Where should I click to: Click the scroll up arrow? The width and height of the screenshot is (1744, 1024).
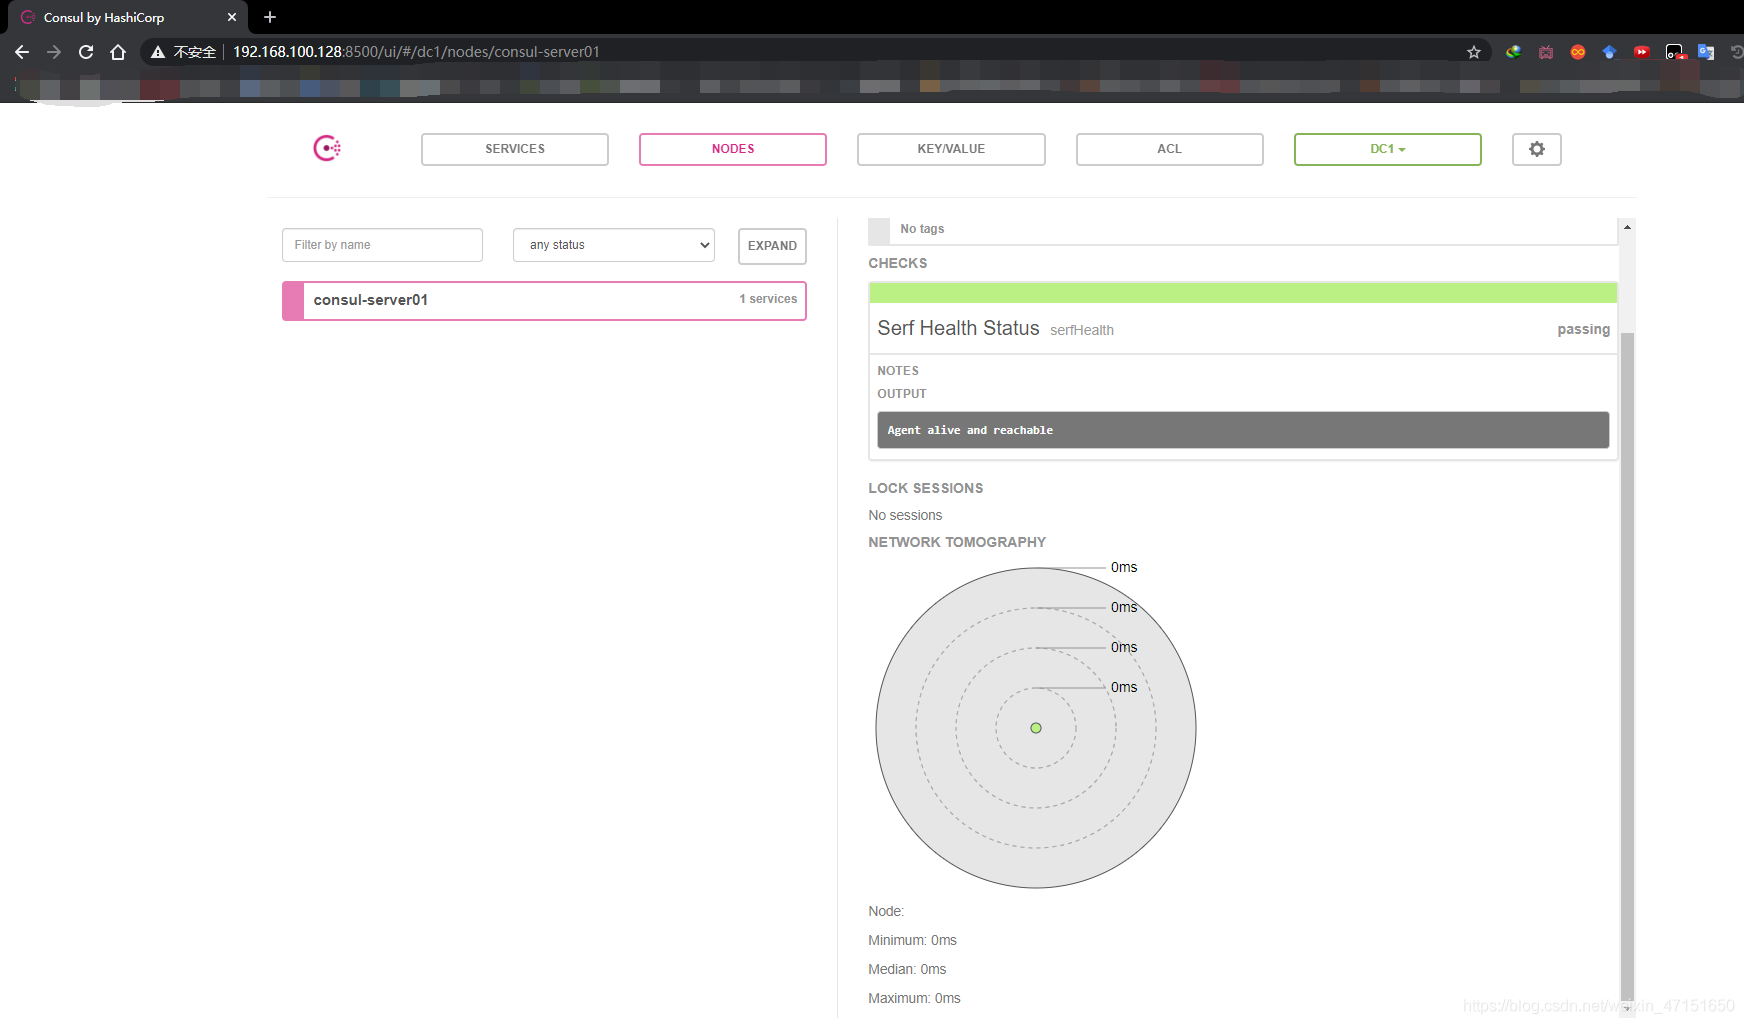click(1627, 227)
